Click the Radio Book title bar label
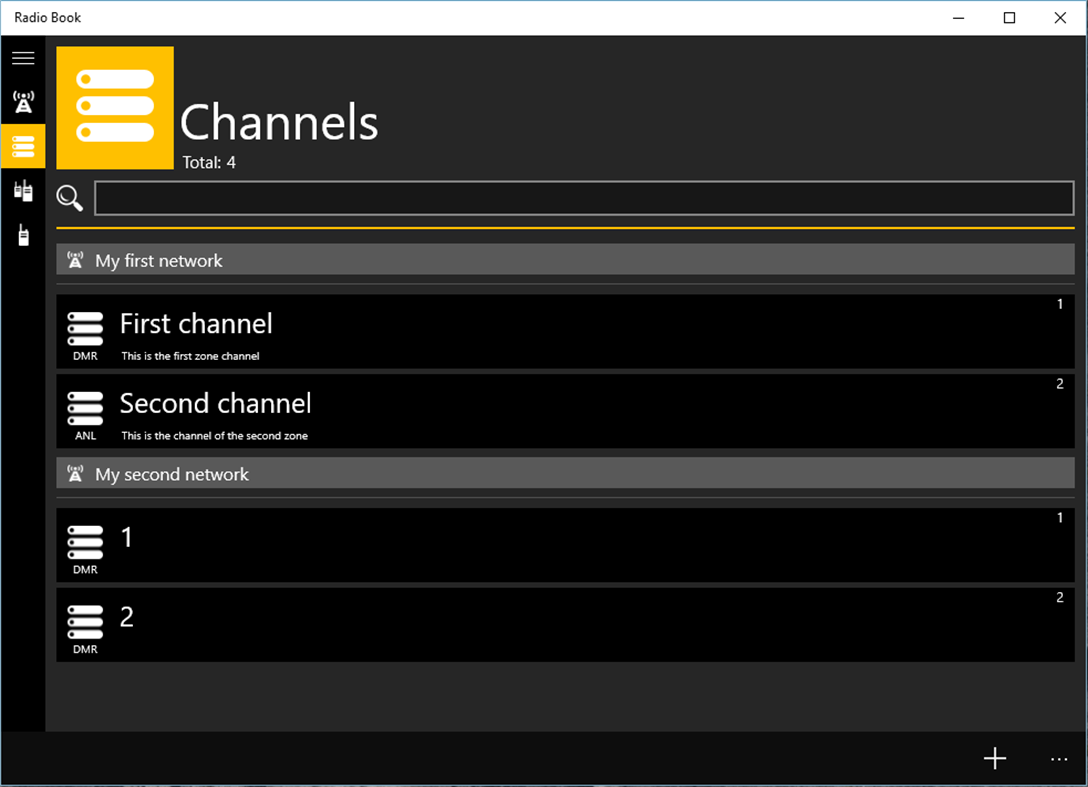This screenshot has height=787, width=1088. pos(47,17)
